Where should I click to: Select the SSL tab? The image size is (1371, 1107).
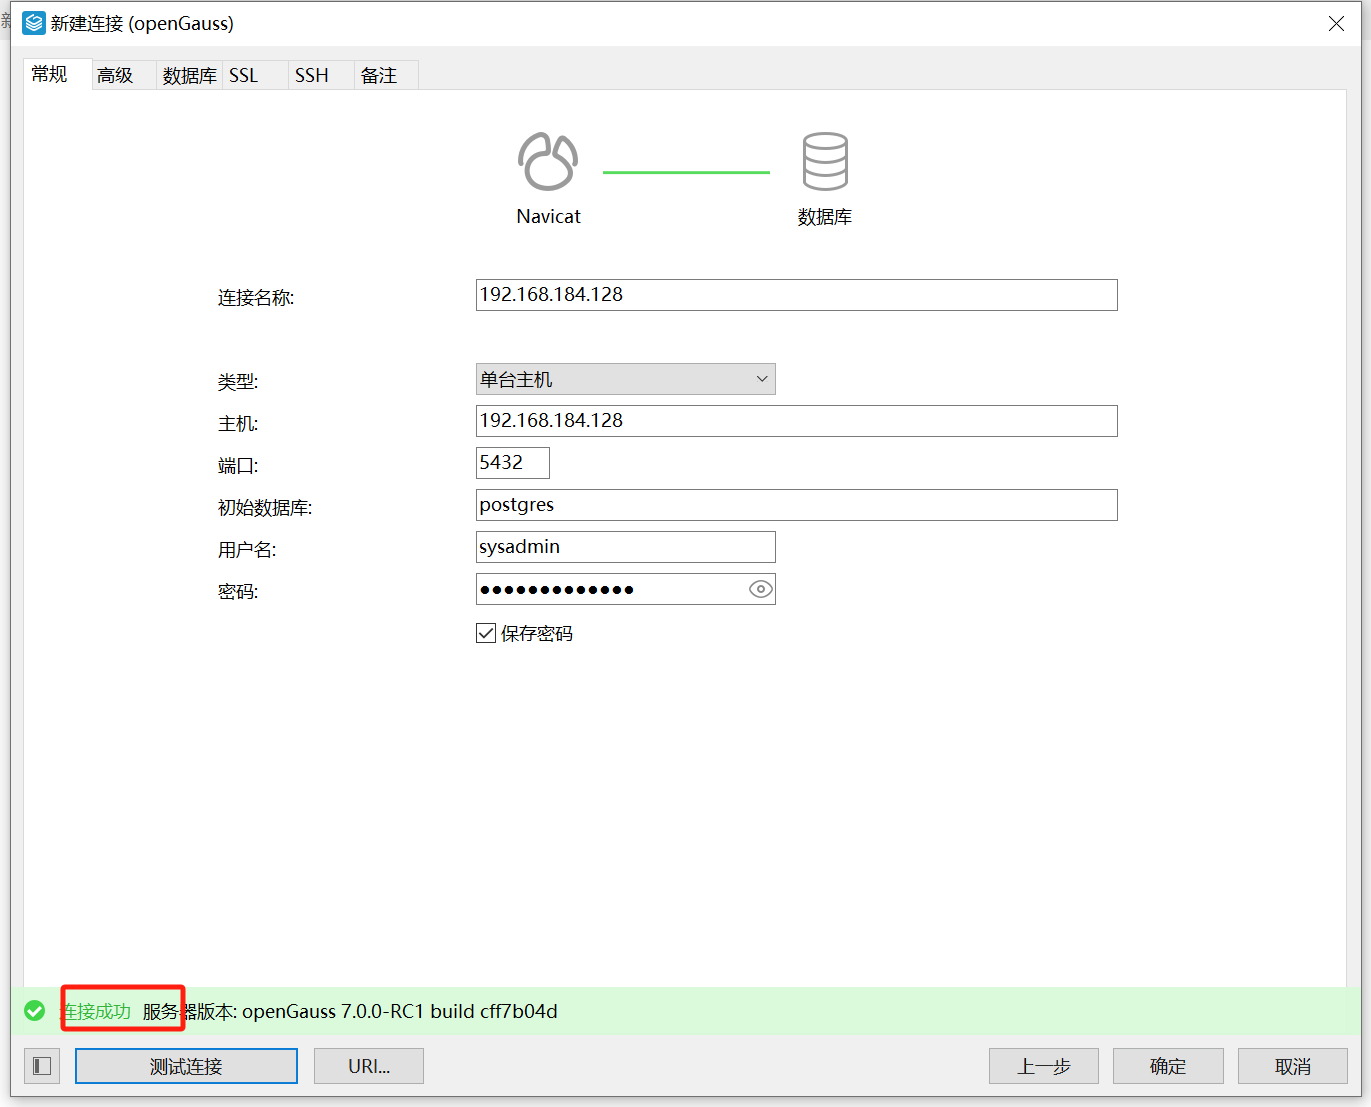pyautogui.click(x=243, y=74)
